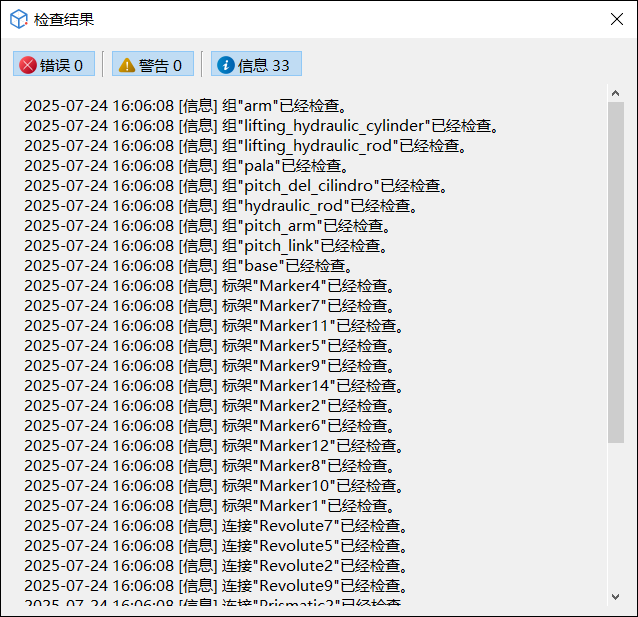Image resolution: width=638 pixels, height=617 pixels.
Task: Click the scrollbar down arrow
Action: click(x=615, y=597)
